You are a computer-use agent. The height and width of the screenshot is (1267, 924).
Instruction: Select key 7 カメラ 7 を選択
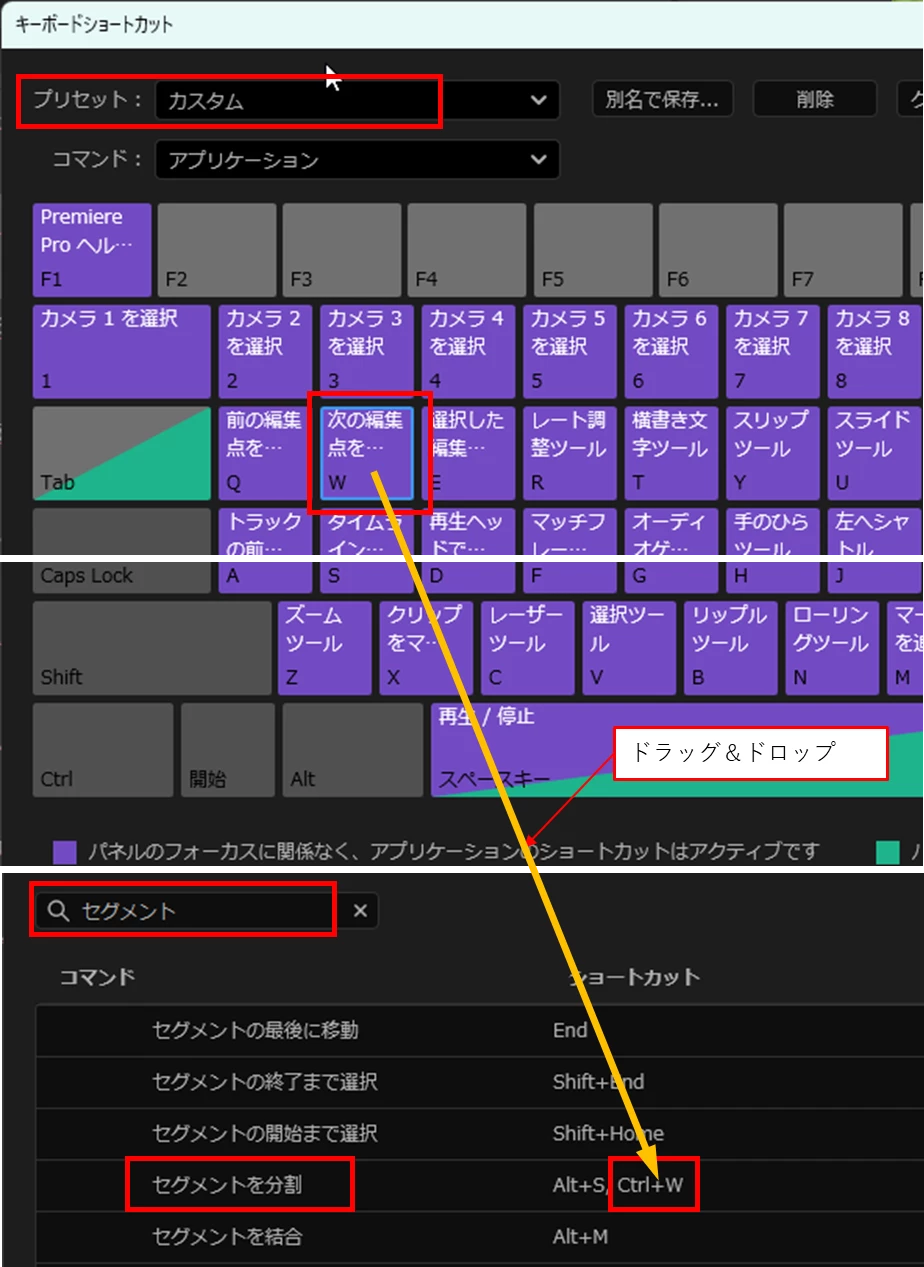pyautogui.click(x=772, y=352)
